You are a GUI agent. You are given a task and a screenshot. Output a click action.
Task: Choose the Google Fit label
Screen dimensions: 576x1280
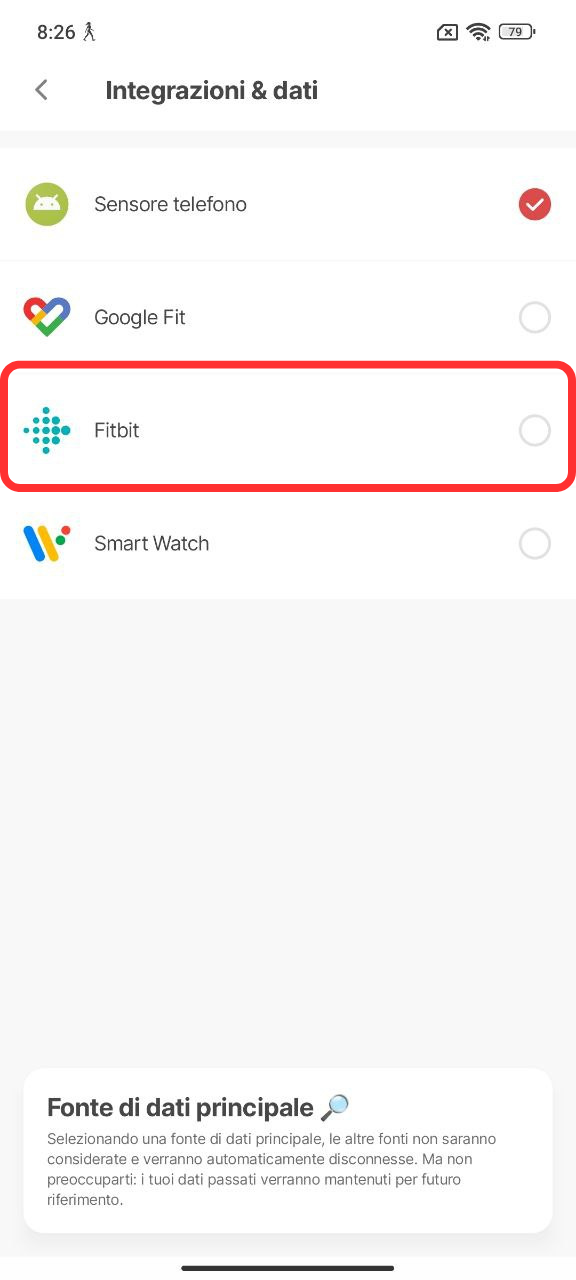point(140,317)
